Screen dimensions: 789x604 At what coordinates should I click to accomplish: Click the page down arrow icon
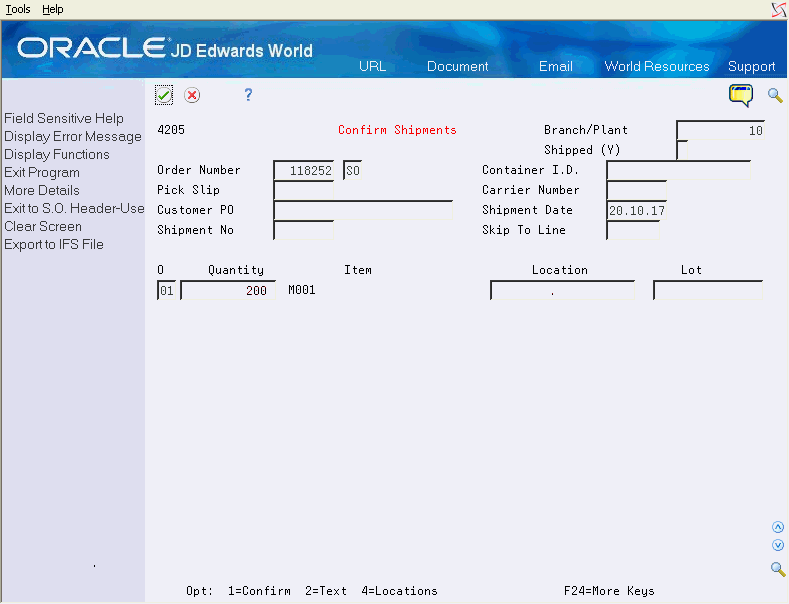[x=778, y=545]
